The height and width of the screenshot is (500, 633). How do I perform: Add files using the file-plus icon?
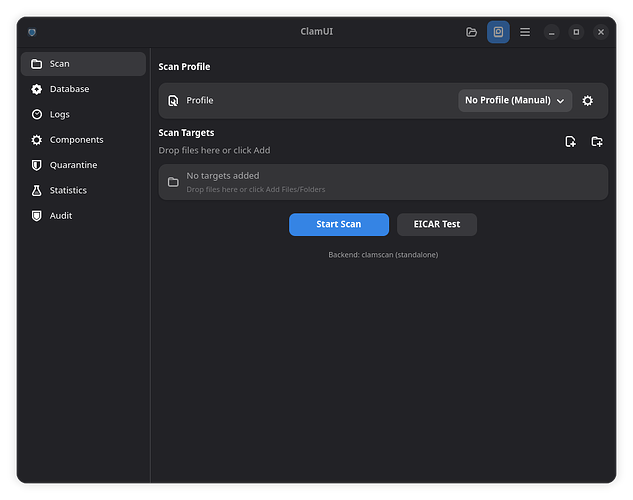click(x=570, y=142)
